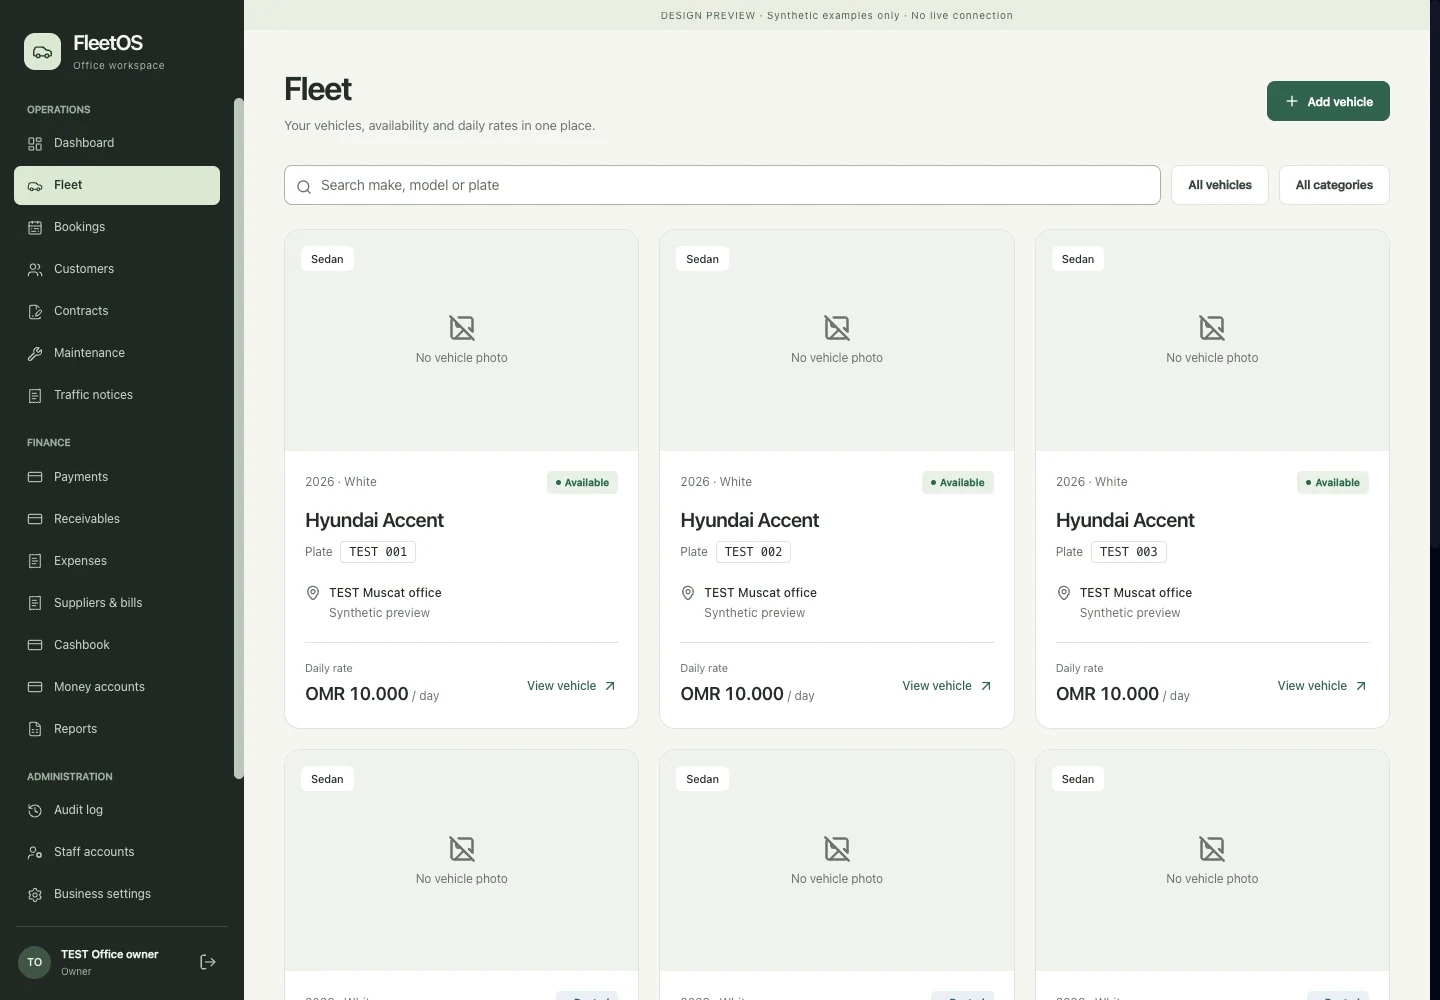Screen dimensions: 1440x1000
Task: Click the Add vehicle button
Action: (1328, 101)
